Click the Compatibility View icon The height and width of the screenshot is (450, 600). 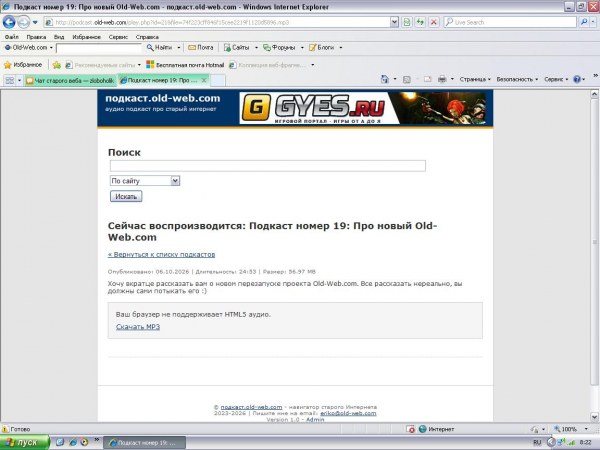[x=407, y=22]
